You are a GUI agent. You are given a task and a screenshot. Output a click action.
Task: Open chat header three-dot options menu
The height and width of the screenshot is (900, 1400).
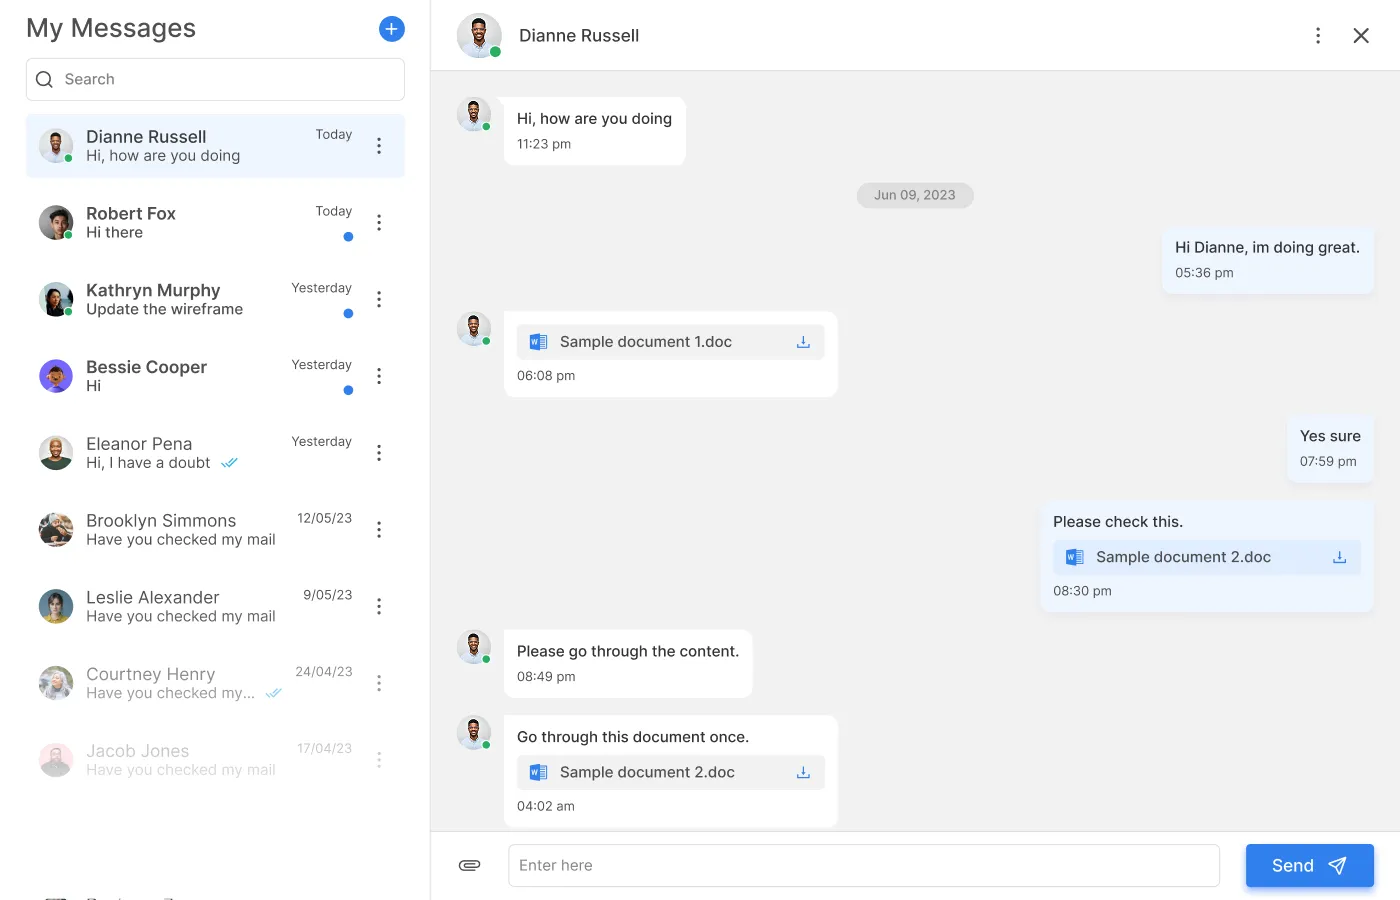click(x=1318, y=36)
